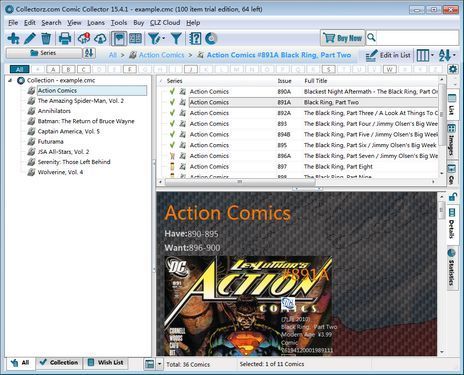Open the status bar layout dropdown arrow
464x375 pixels.
(x=159, y=364)
